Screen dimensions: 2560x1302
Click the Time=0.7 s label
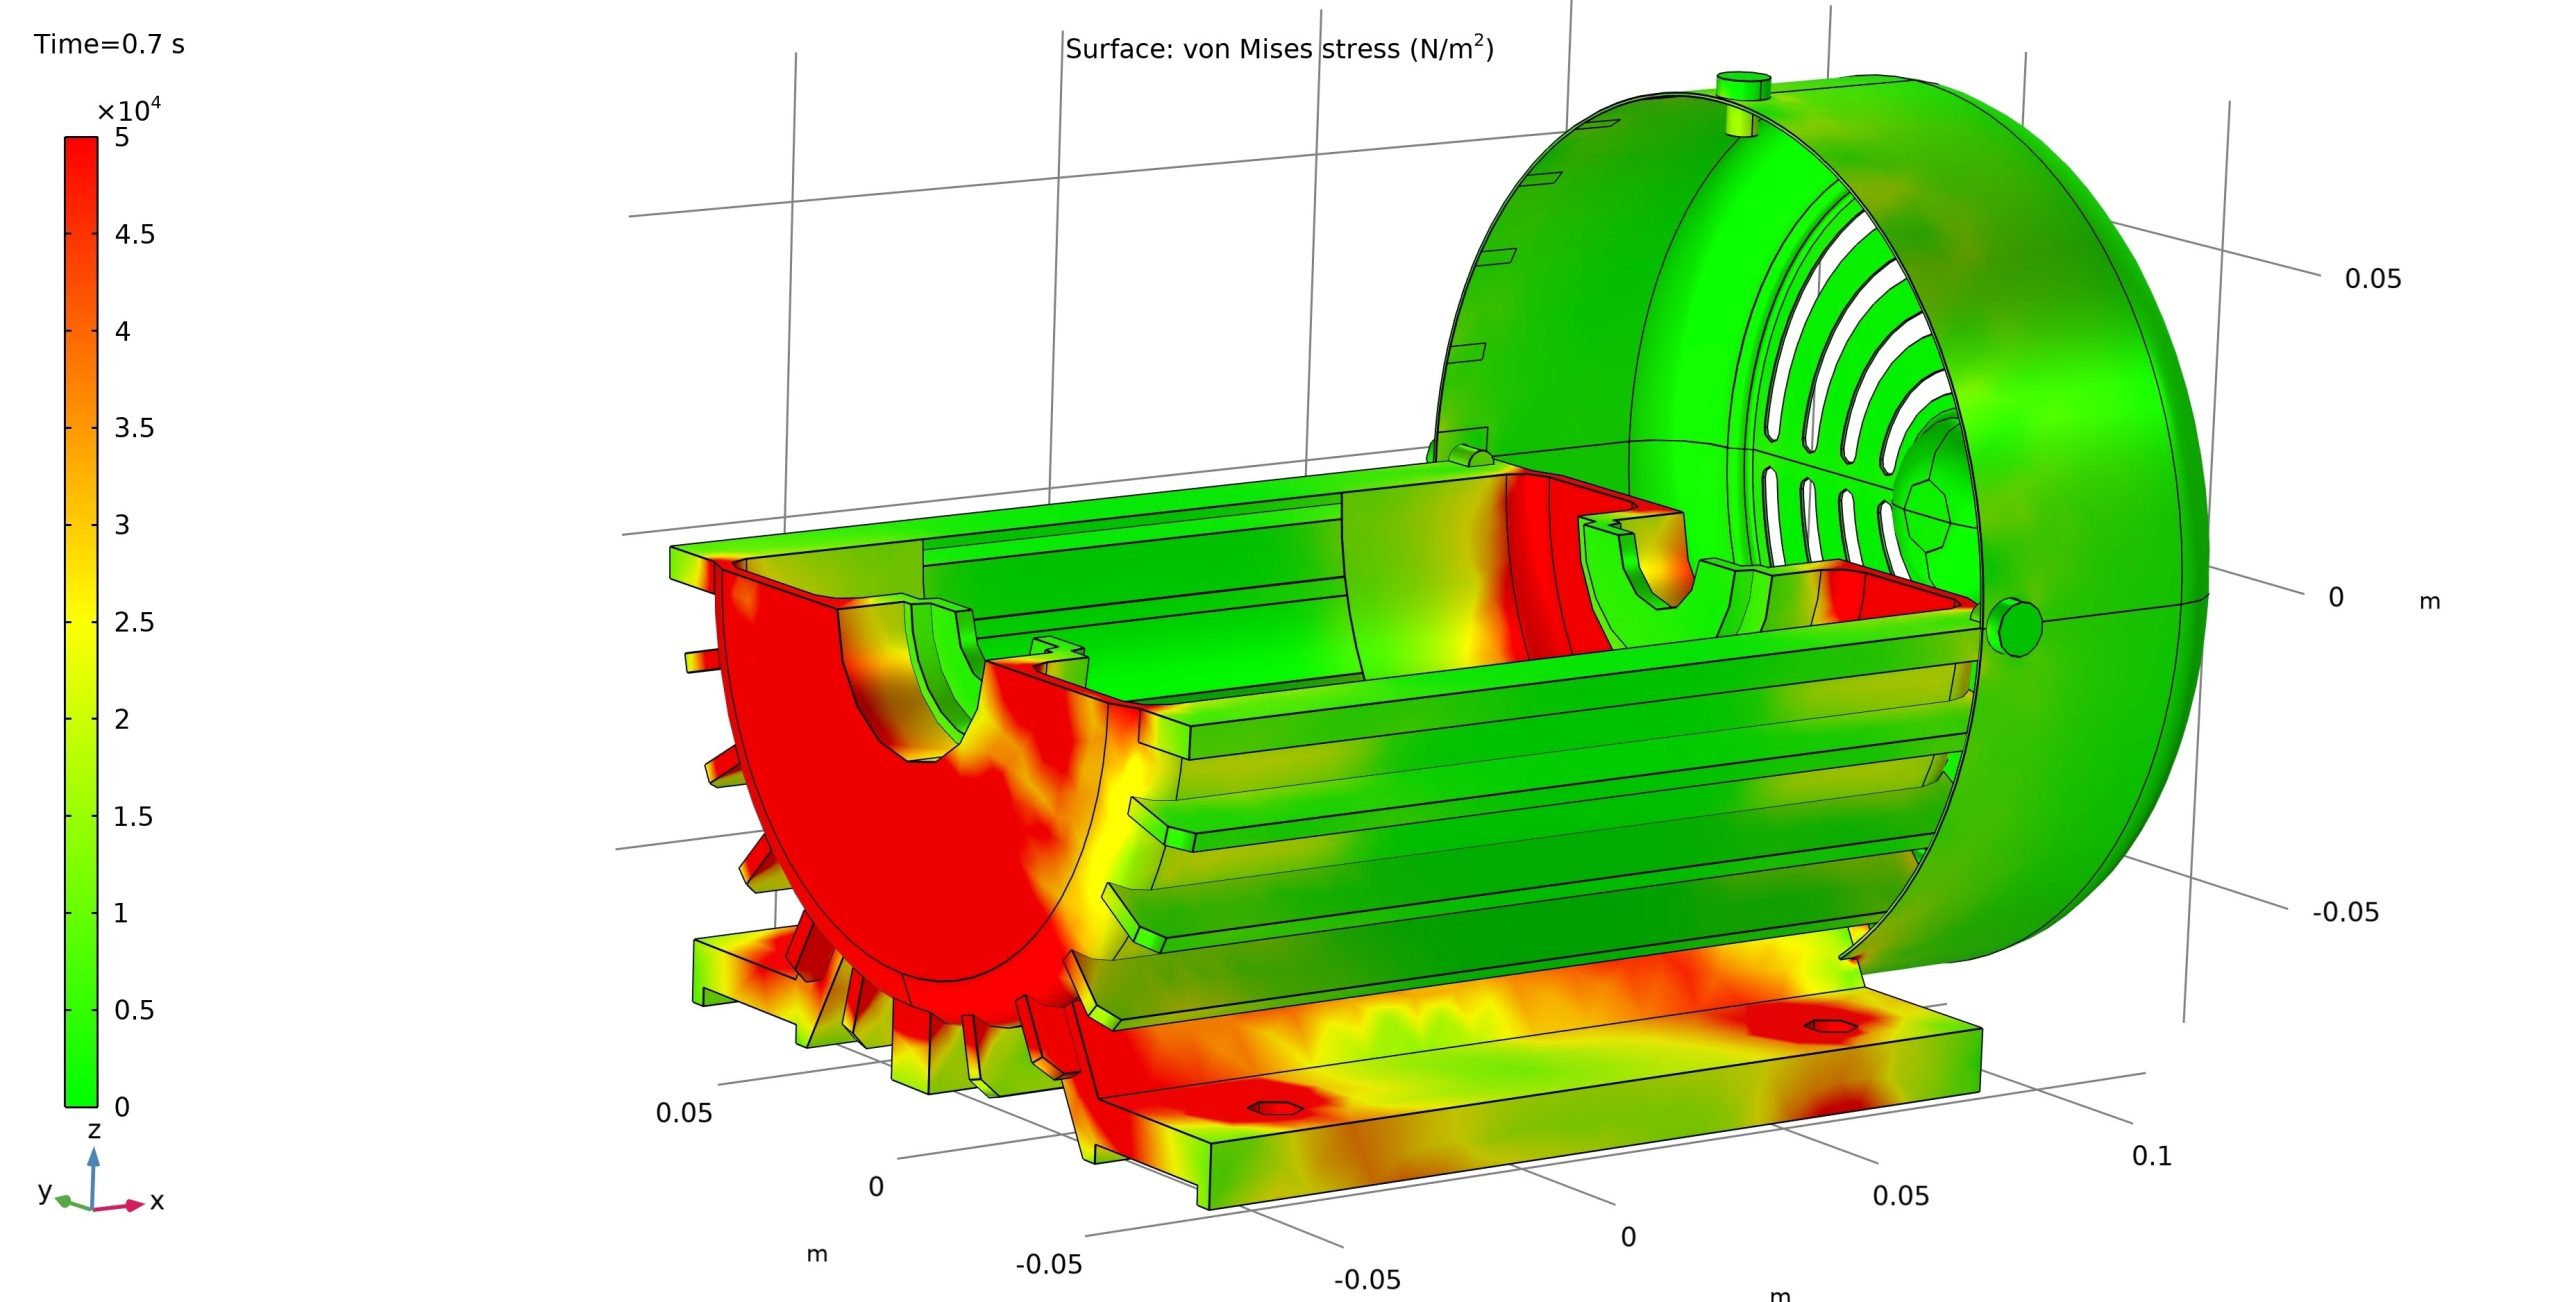point(109,45)
